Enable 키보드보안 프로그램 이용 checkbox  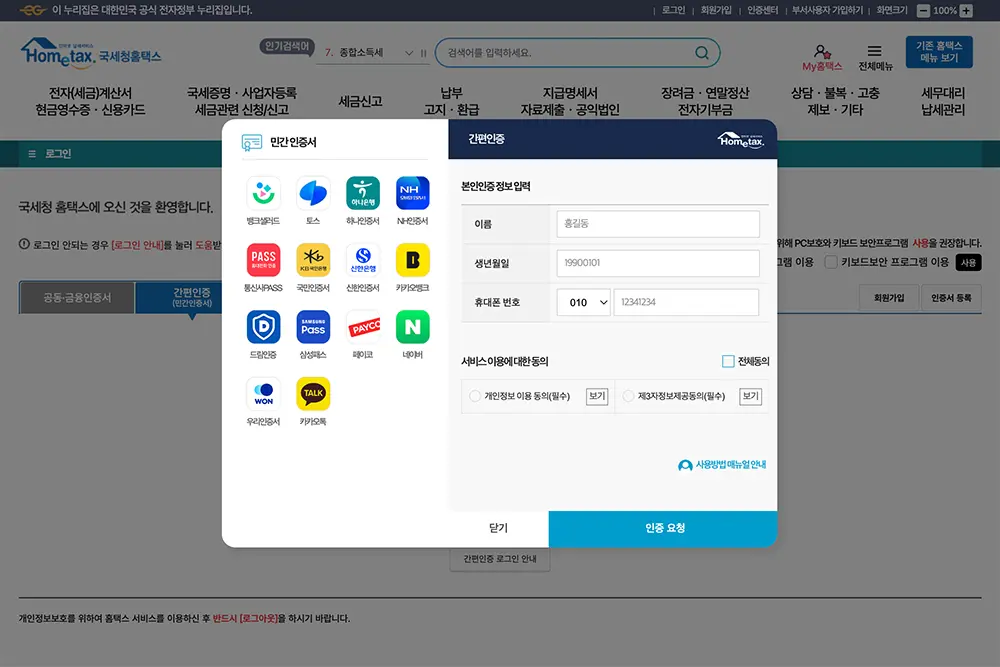tap(831, 262)
